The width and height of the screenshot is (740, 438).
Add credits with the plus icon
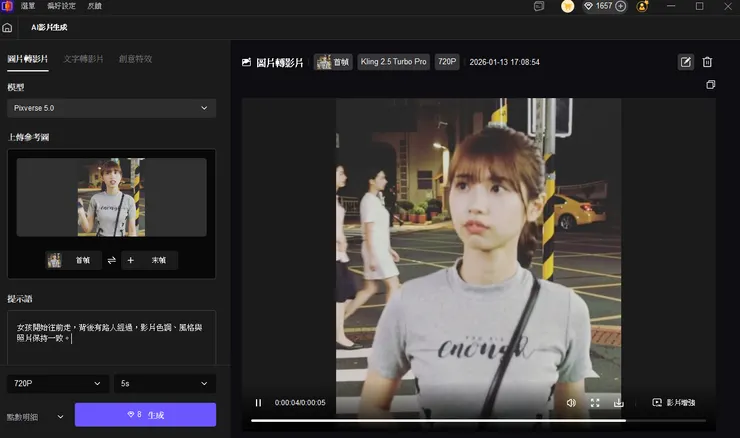coord(621,6)
